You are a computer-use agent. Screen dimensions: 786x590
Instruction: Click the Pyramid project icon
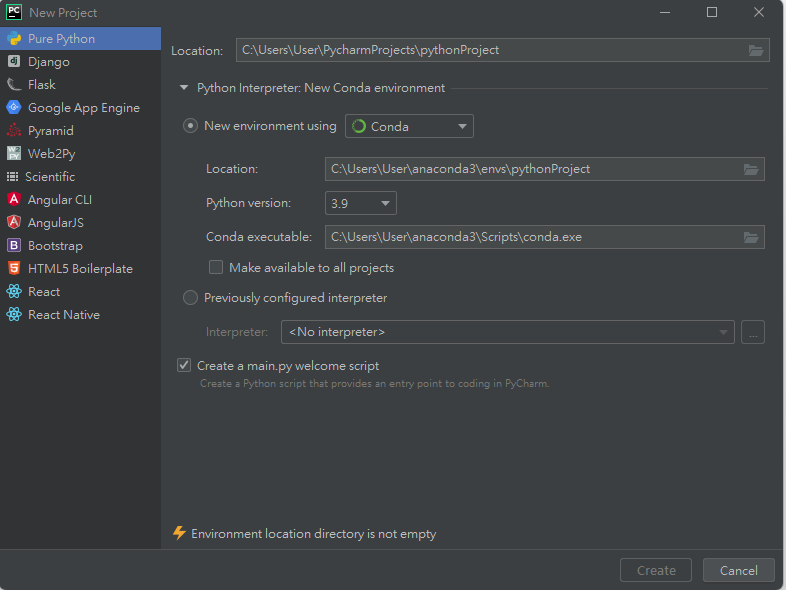pos(14,131)
